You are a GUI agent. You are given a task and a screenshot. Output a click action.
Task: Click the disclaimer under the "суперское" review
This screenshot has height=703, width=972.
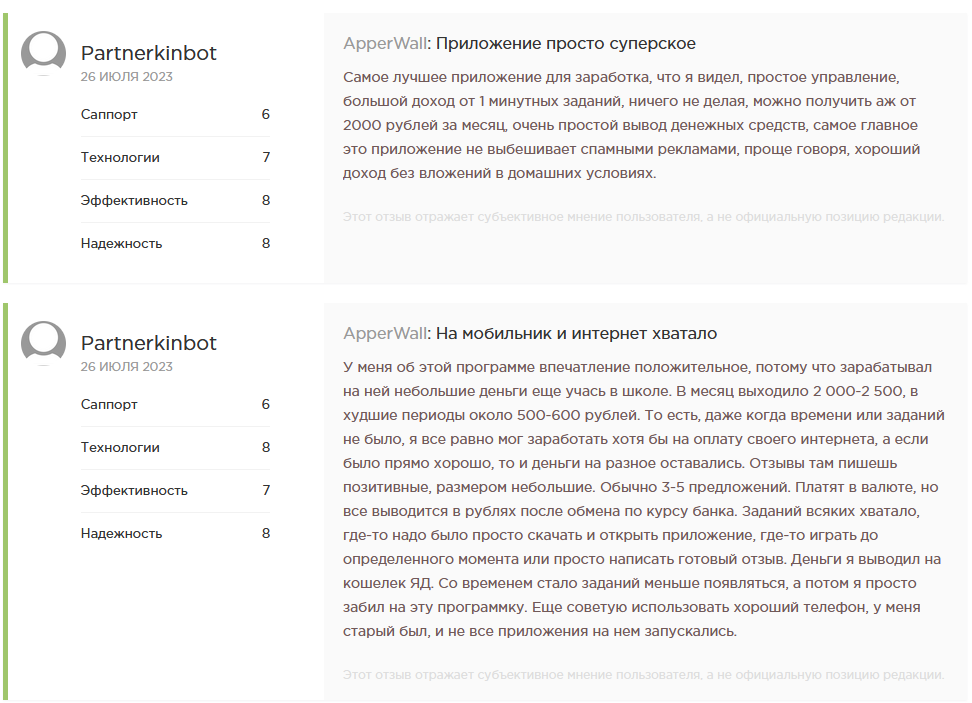click(643, 217)
